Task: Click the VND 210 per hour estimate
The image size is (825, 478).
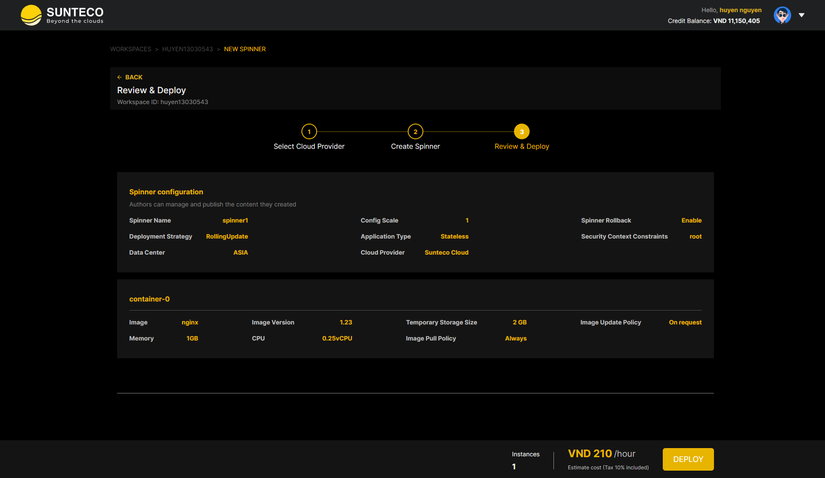Action: pyautogui.click(x=601, y=454)
